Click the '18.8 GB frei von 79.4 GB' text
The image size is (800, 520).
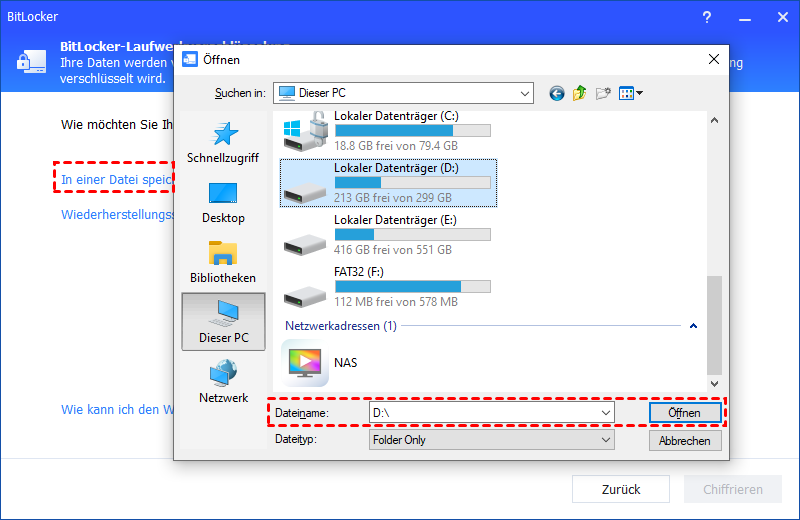tap(396, 146)
